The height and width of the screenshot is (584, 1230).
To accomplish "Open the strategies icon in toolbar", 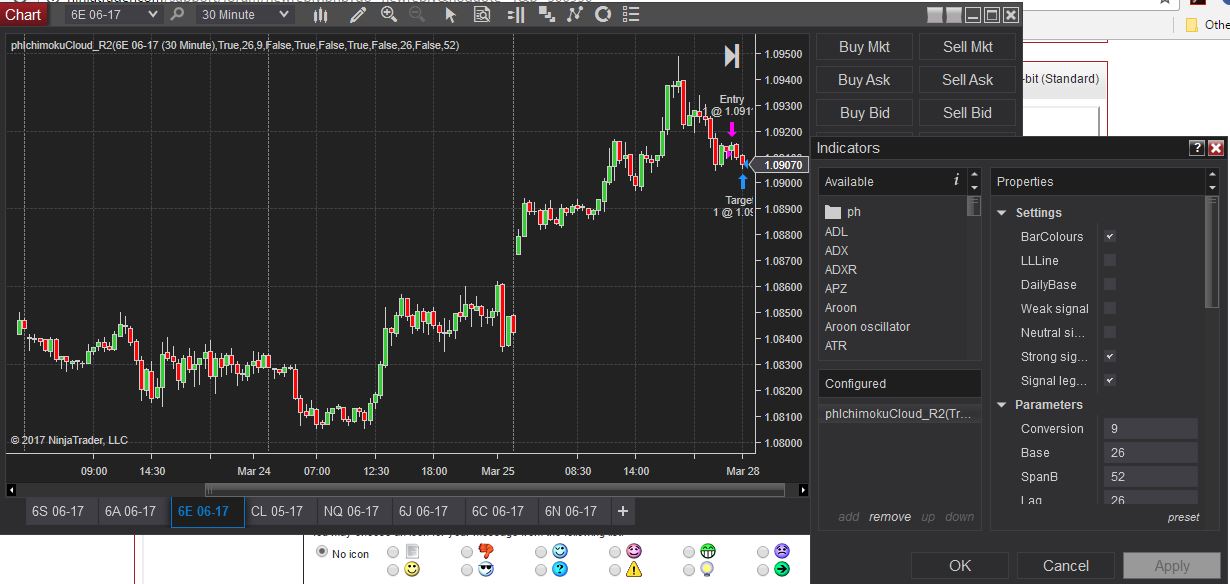I will pyautogui.click(x=574, y=15).
